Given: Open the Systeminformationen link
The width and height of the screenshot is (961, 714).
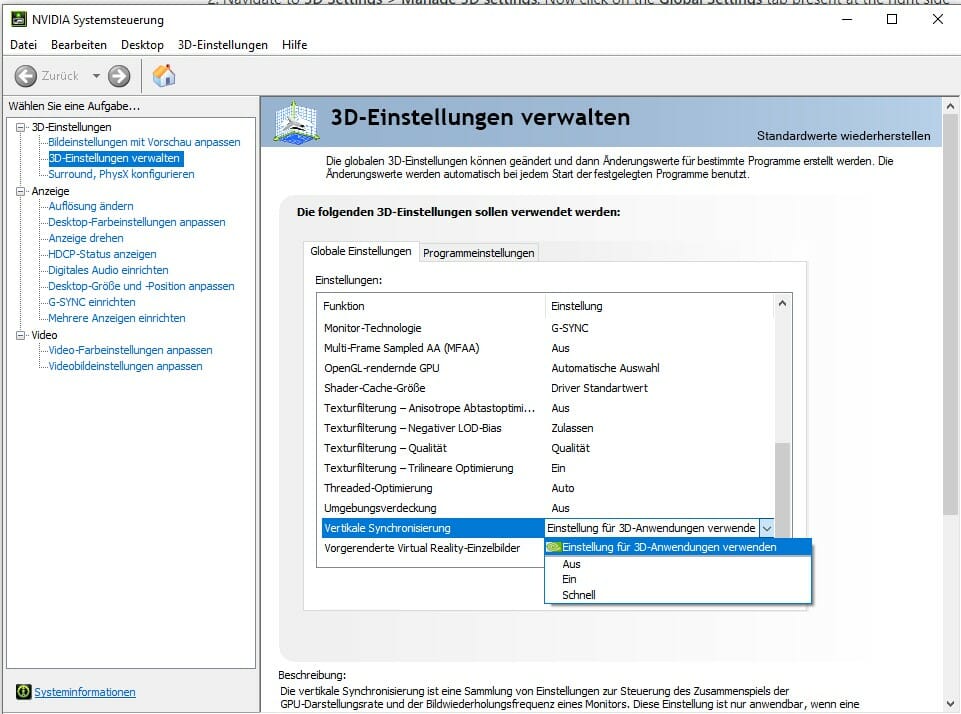Looking at the screenshot, I should tap(84, 692).
